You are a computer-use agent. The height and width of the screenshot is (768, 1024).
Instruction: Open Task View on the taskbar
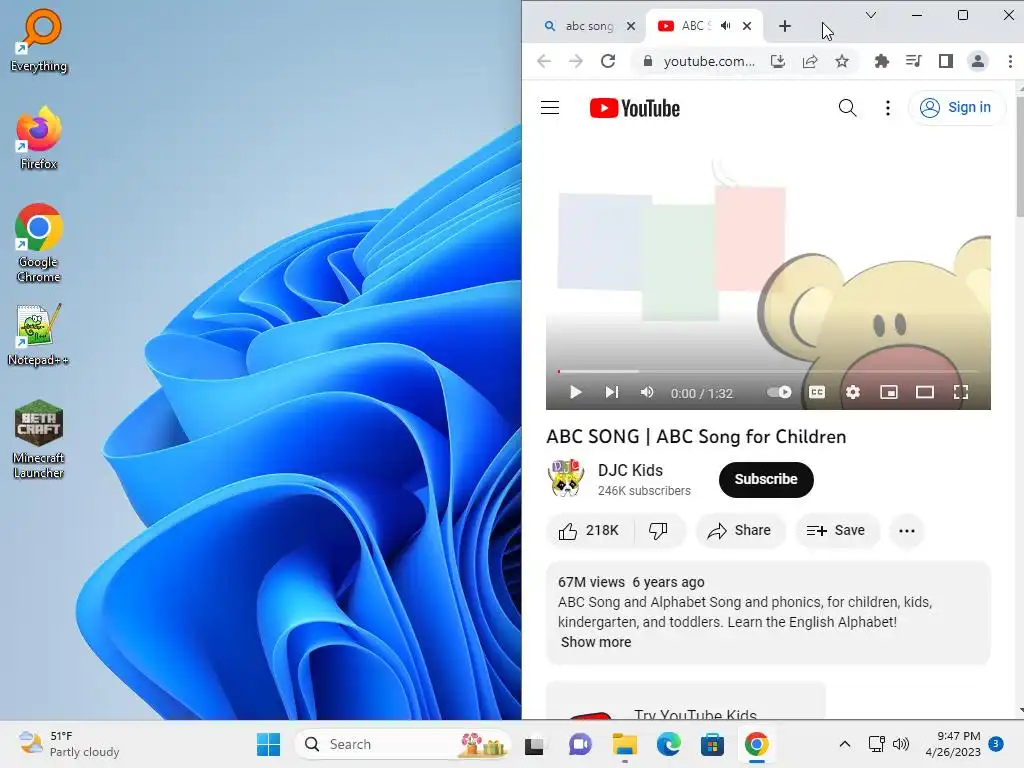(534, 744)
